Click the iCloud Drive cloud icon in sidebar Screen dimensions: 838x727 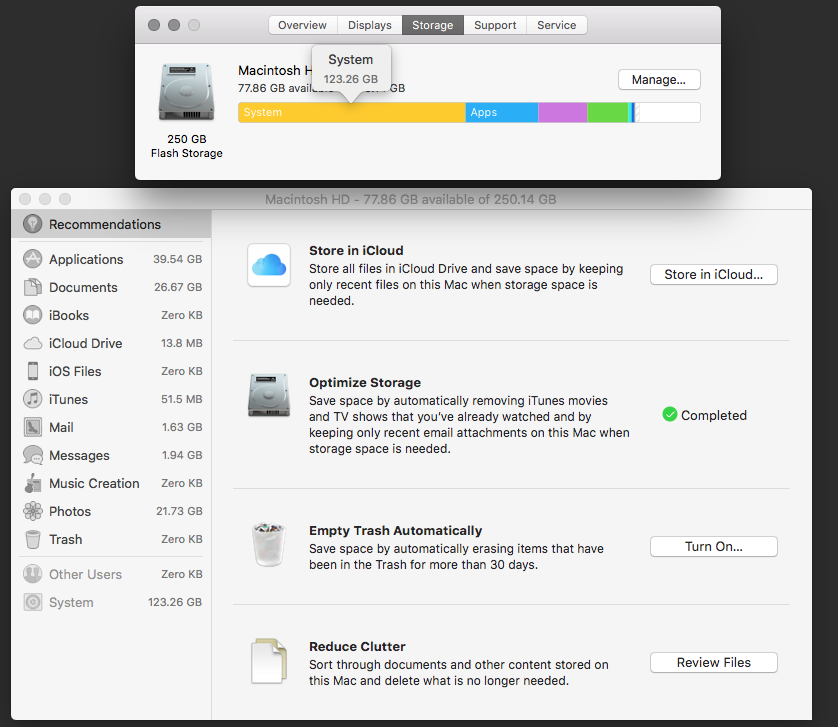33,343
